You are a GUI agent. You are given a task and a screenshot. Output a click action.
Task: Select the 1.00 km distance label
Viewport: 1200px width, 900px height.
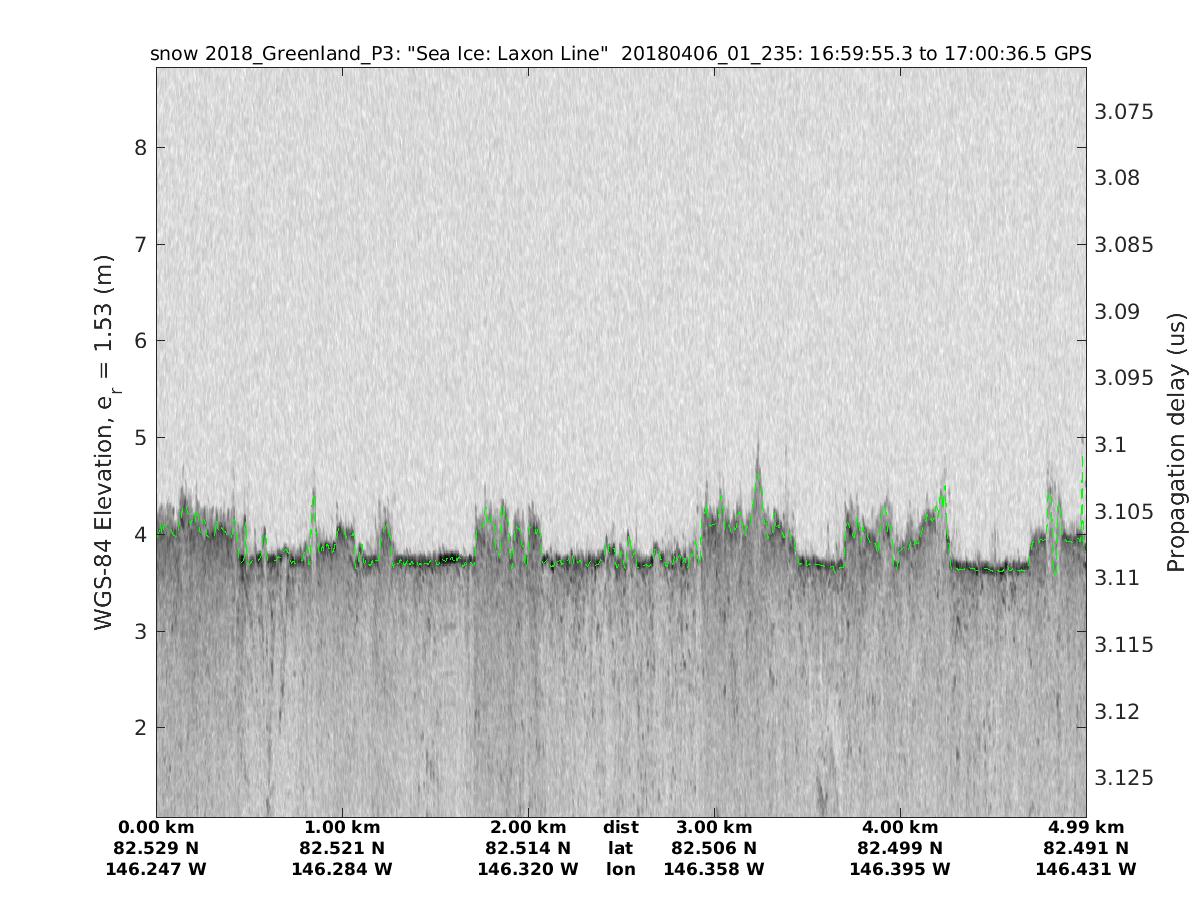[x=342, y=828]
